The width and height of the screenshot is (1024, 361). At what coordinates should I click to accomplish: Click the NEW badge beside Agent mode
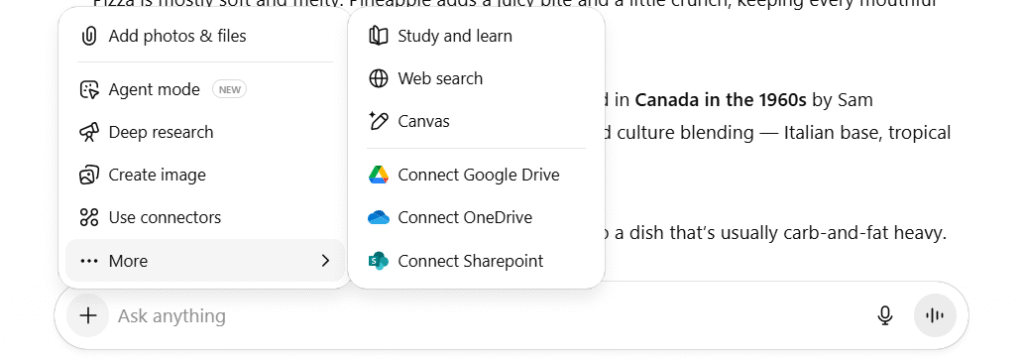tap(229, 90)
